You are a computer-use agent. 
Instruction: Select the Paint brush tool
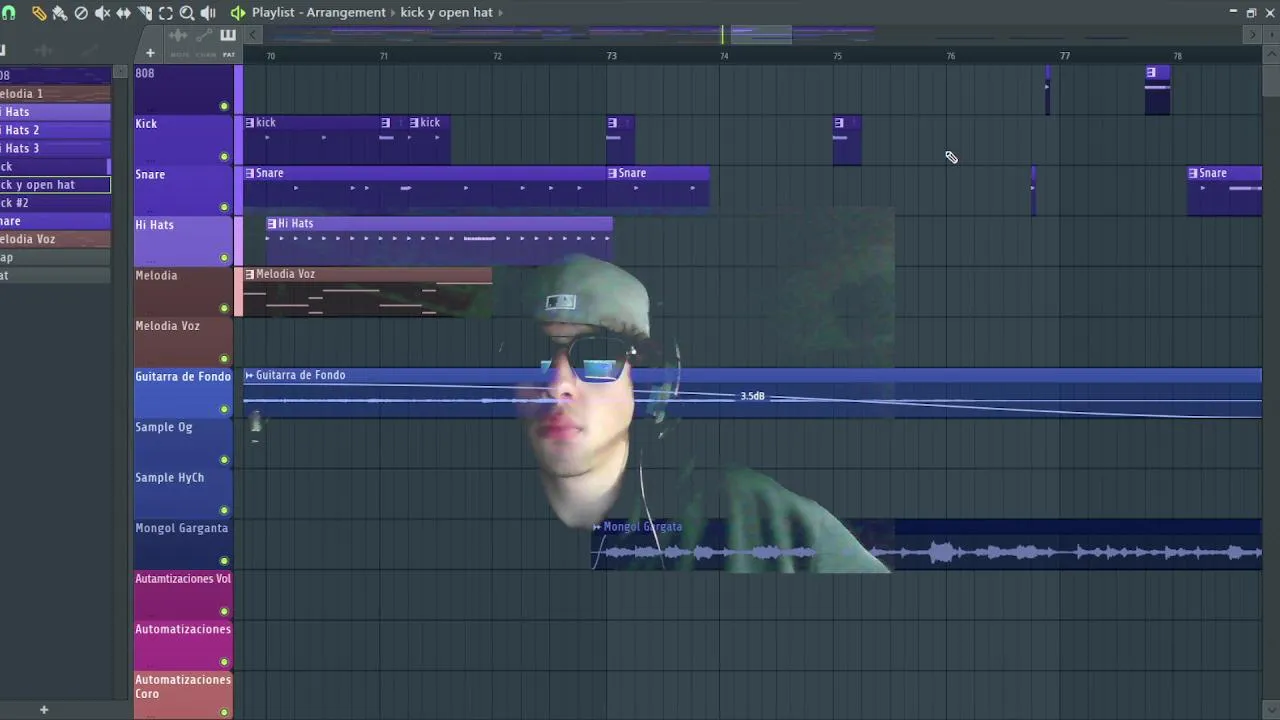59,13
